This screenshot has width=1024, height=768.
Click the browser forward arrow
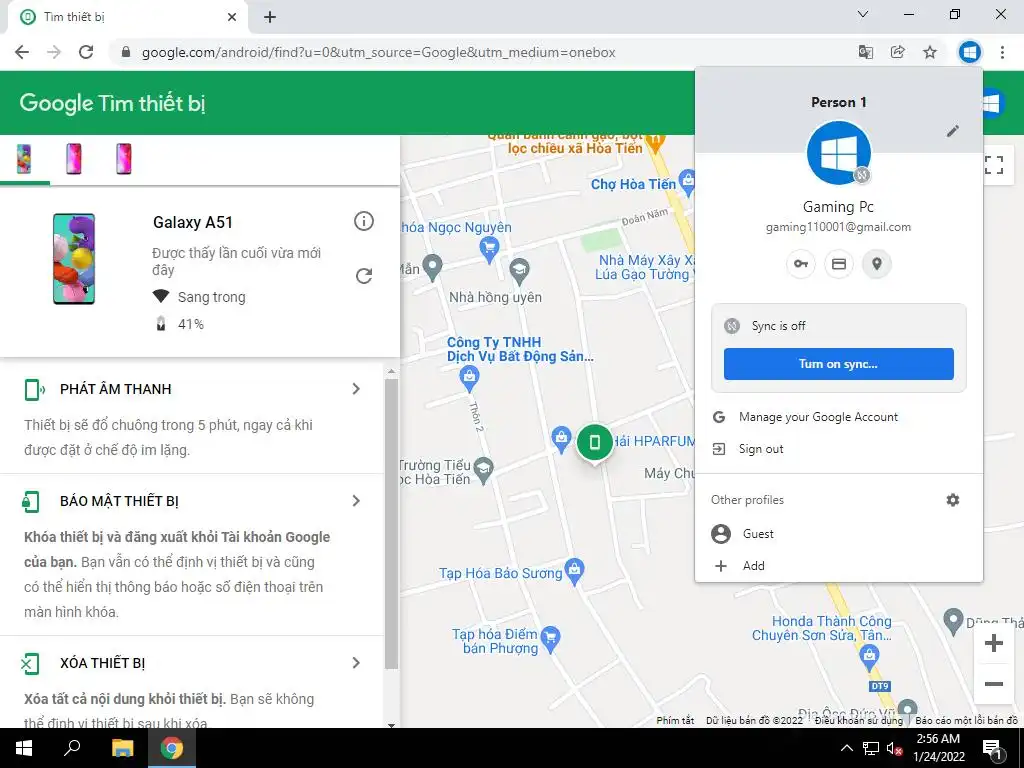[54, 52]
